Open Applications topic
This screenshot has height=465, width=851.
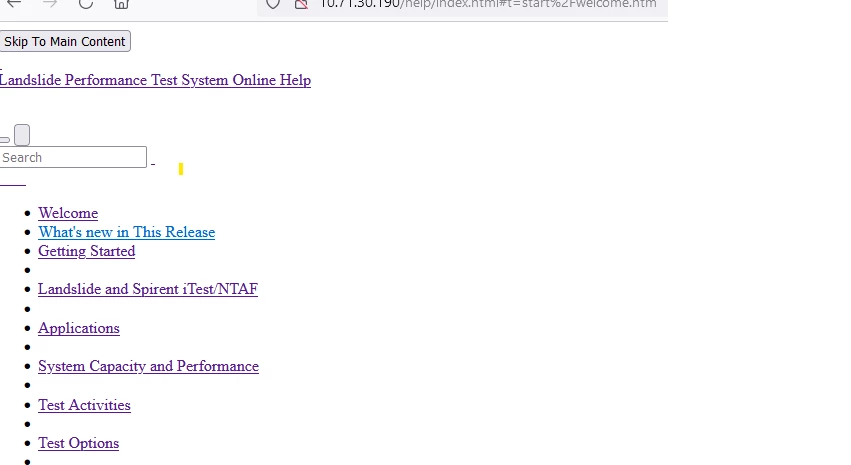pyautogui.click(x=79, y=328)
